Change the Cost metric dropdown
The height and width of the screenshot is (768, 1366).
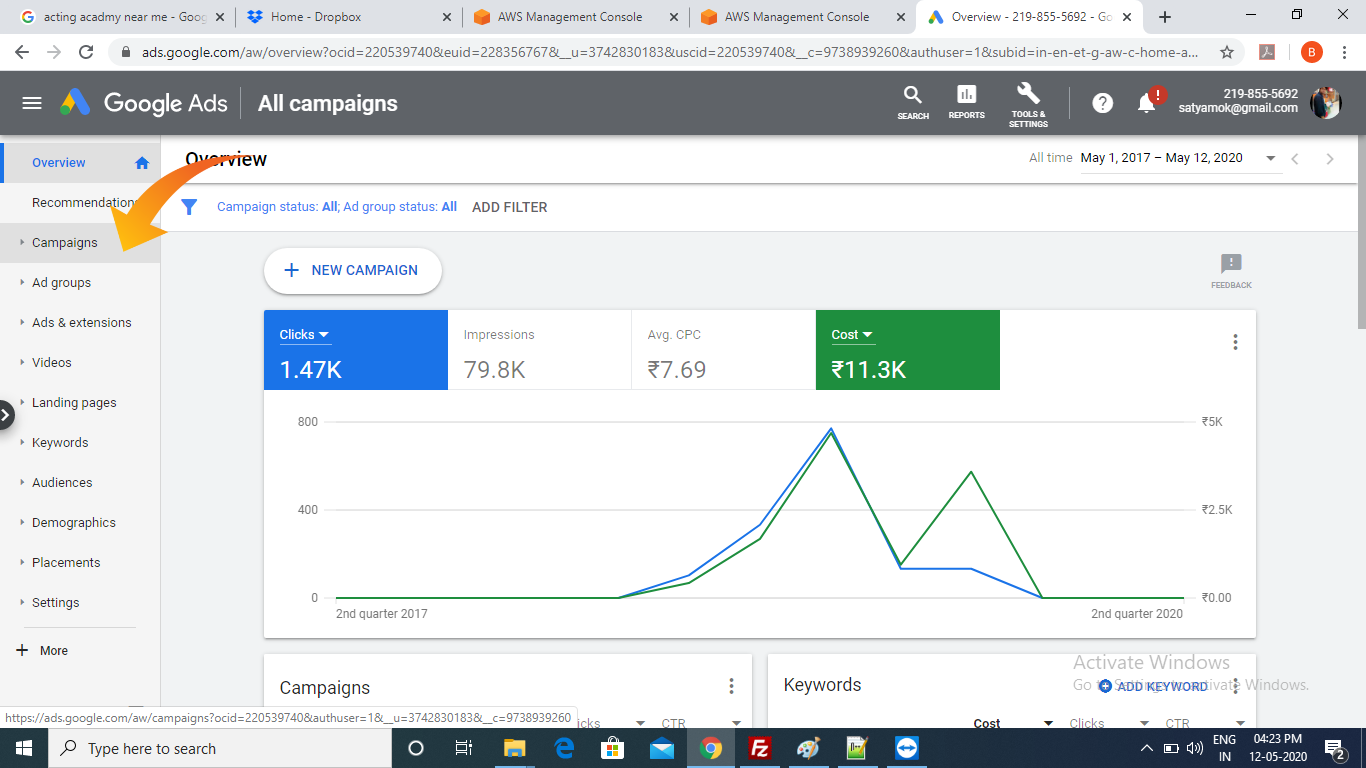pos(852,335)
